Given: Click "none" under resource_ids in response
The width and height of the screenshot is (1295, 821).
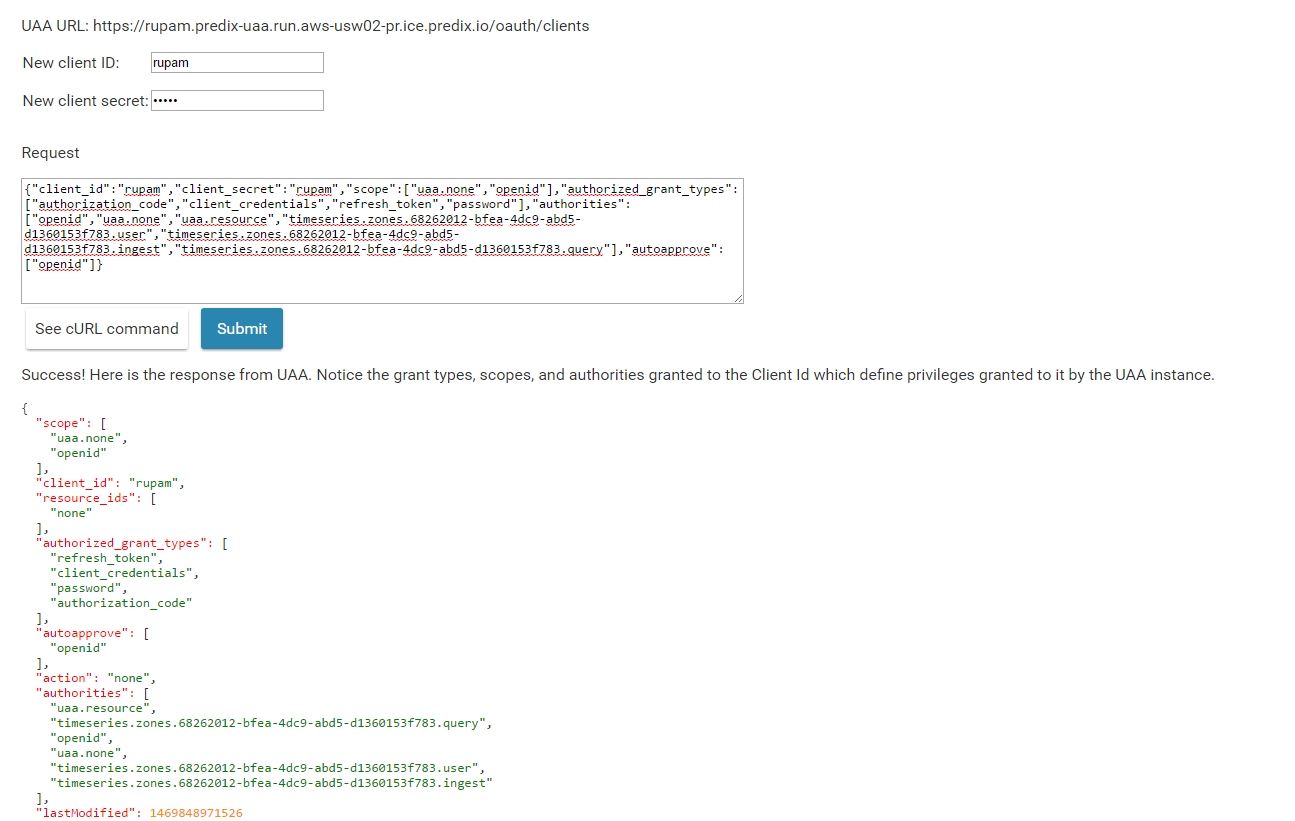Looking at the screenshot, I should [71, 513].
